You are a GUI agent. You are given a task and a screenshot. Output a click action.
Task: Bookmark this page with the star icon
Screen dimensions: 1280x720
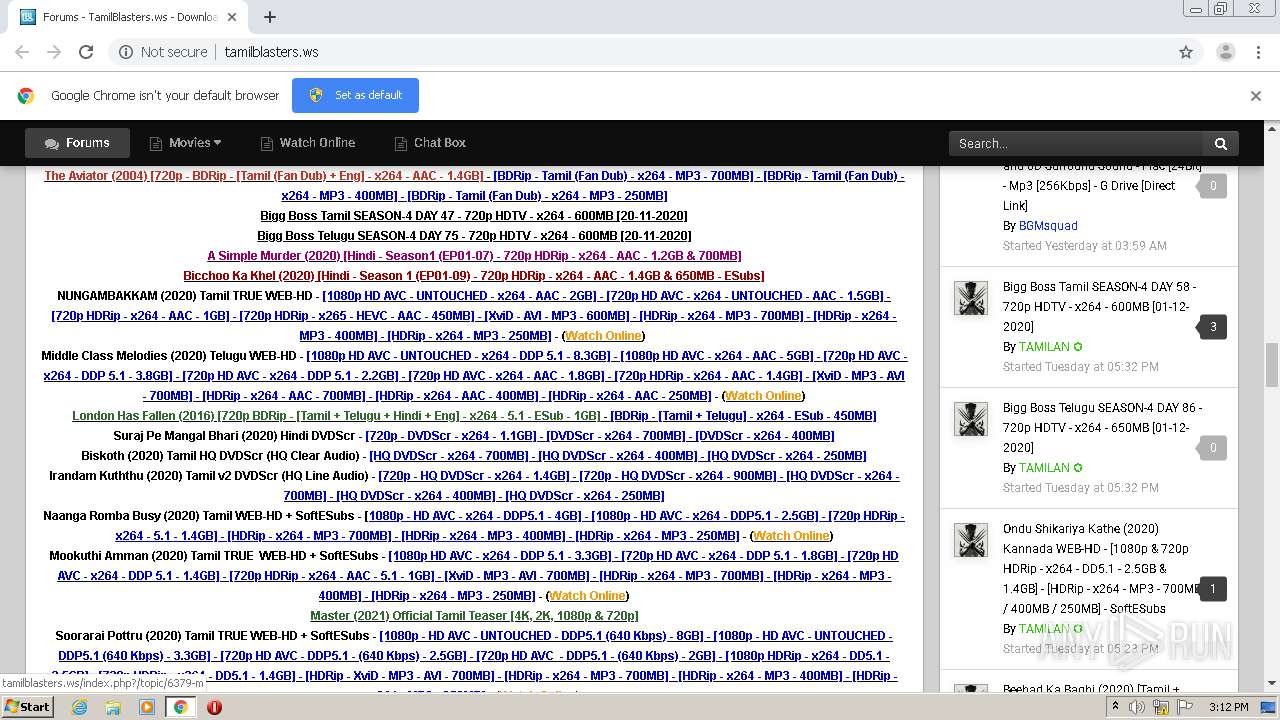tap(1186, 52)
